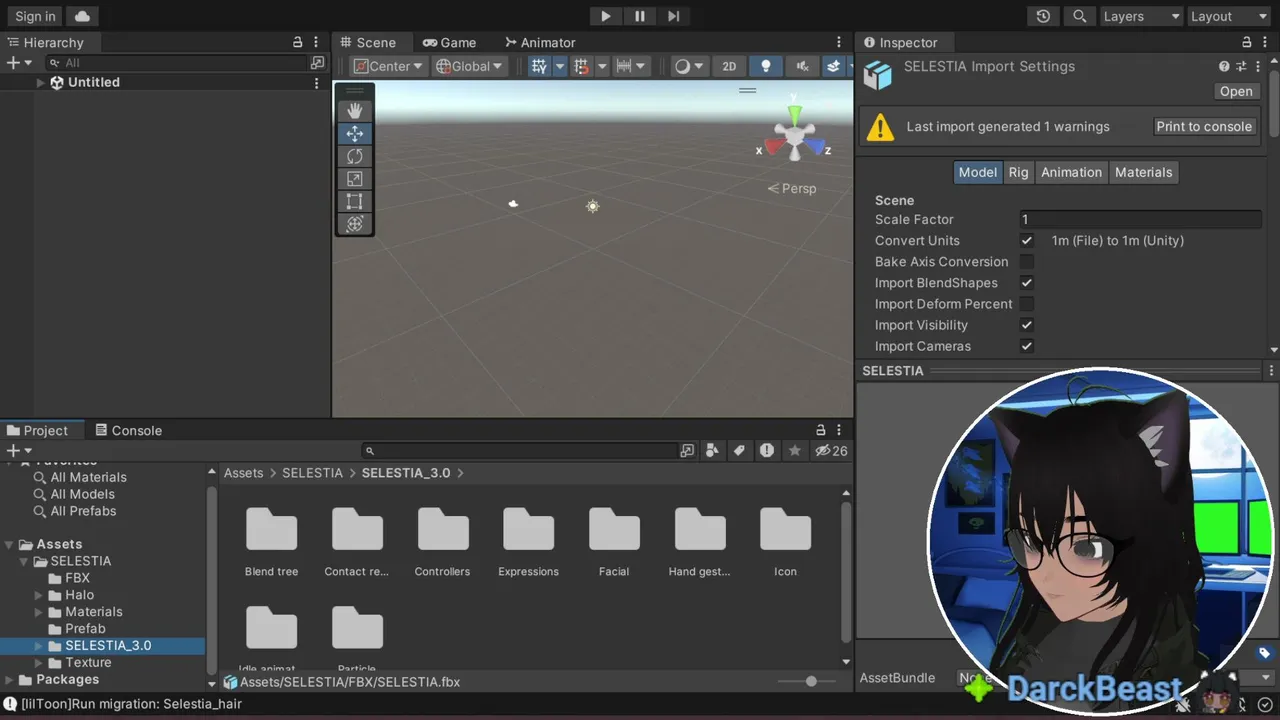Toggle the Import Cameras checkbox
This screenshot has height=720, width=1280.
[x=1026, y=346]
